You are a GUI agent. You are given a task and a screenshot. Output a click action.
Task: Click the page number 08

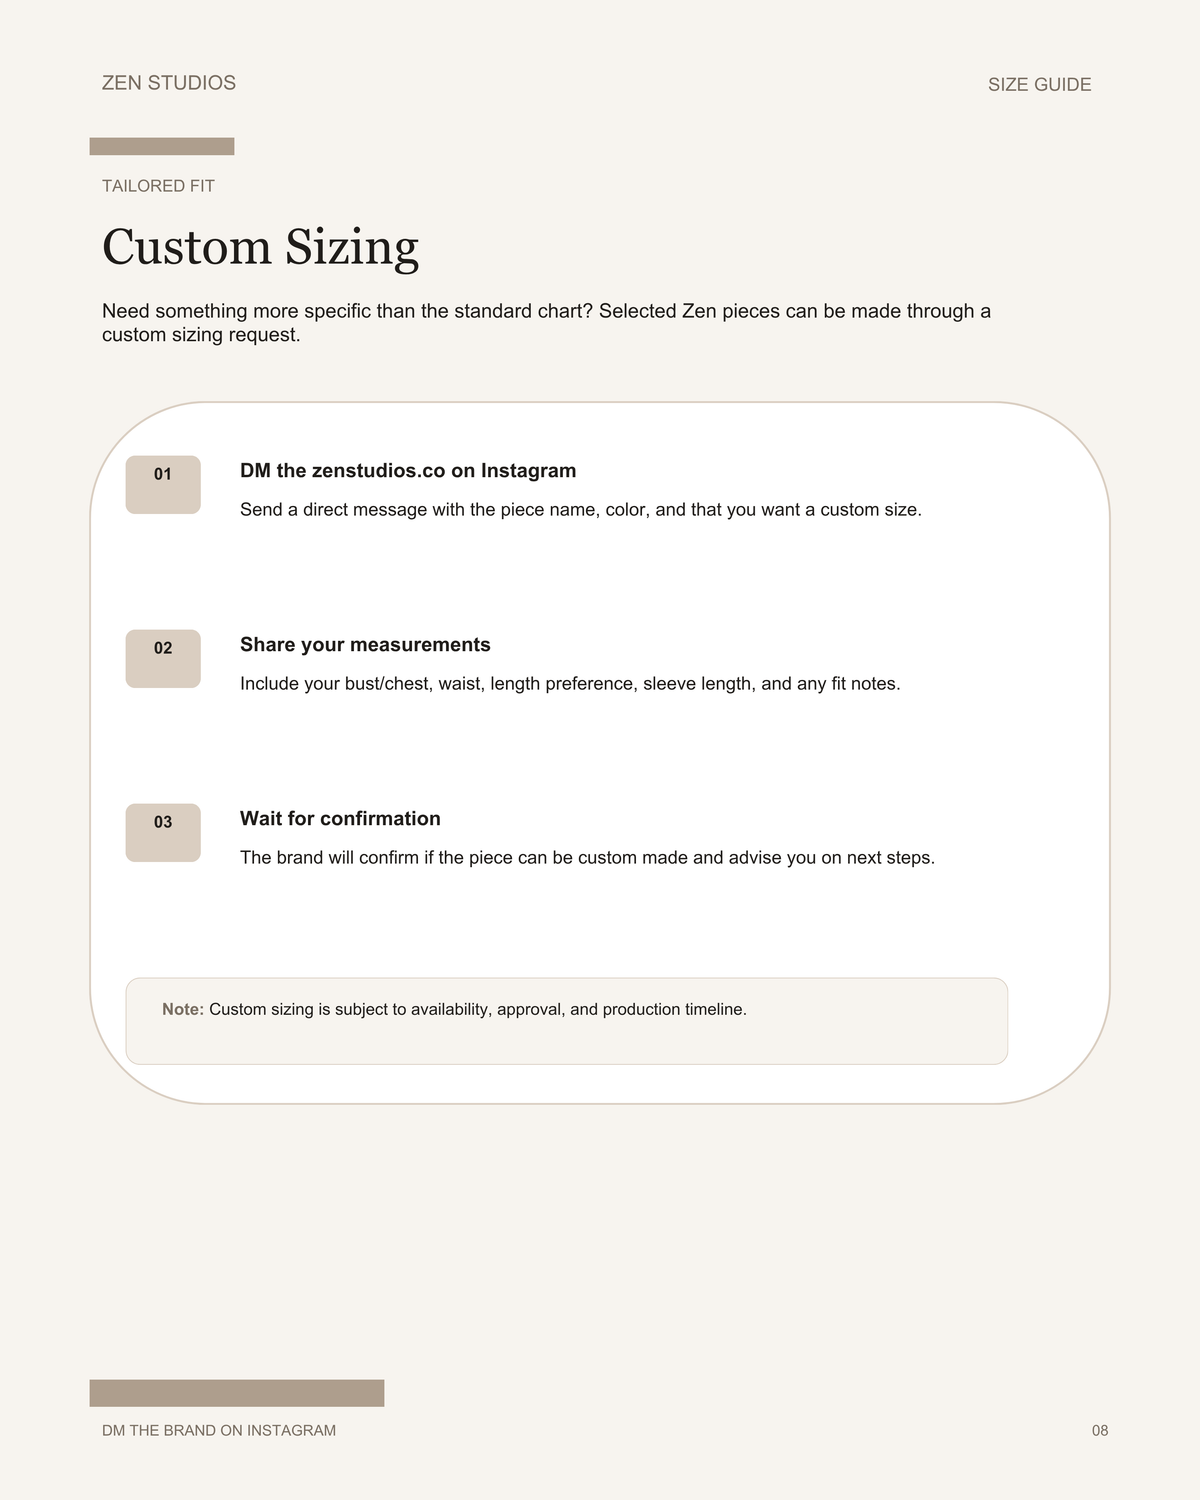[x=1100, y=1431]
